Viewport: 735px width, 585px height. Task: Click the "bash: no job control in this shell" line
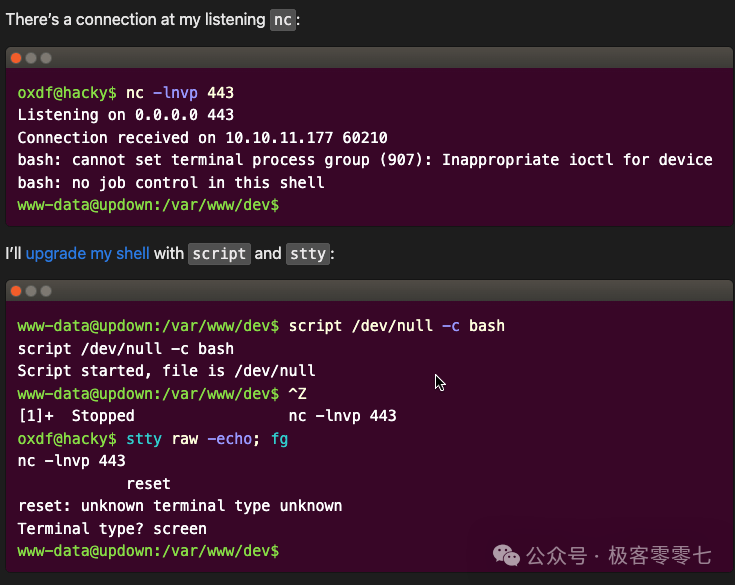point(171,182)
